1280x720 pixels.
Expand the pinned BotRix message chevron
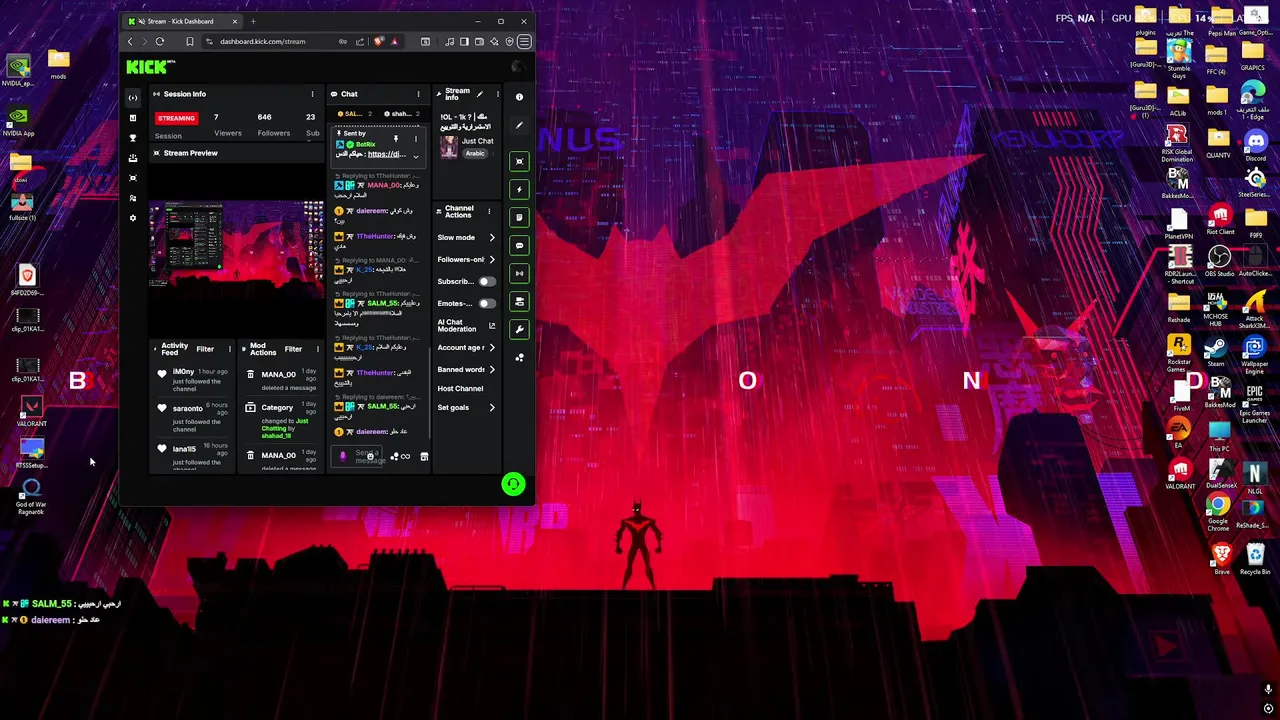pos(415,157)
